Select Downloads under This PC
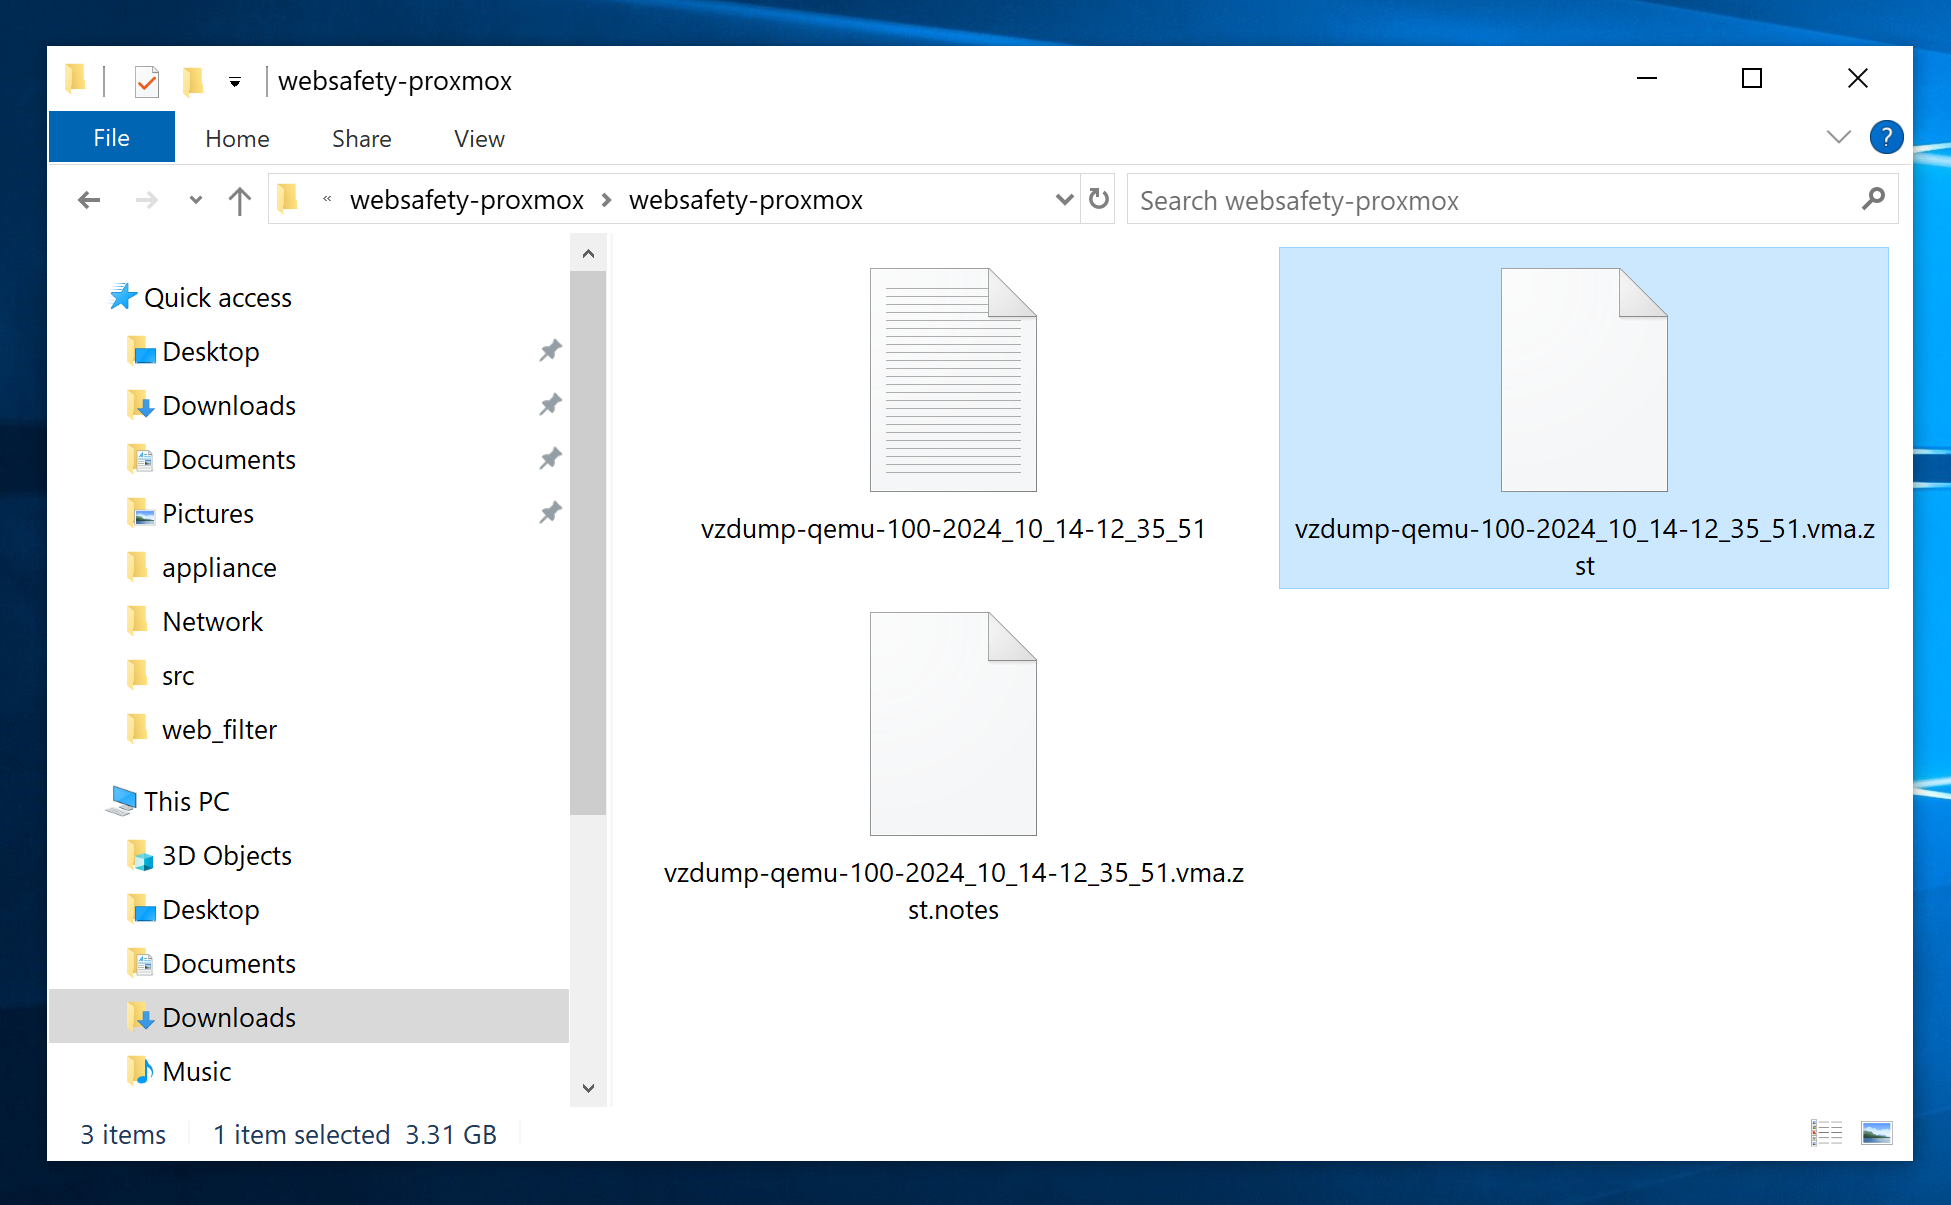 tap(309, 1017)
